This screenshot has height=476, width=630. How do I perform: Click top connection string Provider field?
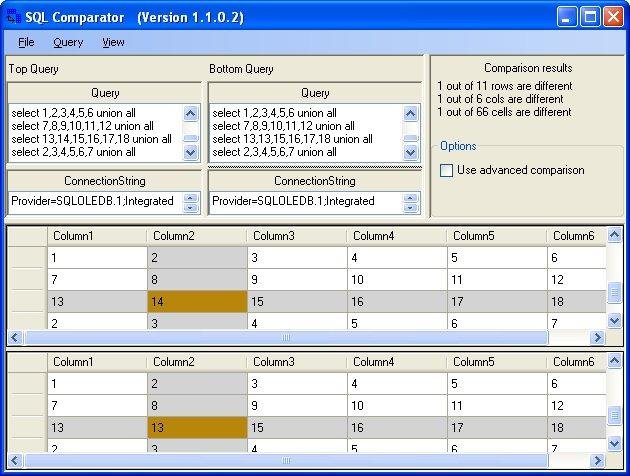96,201
